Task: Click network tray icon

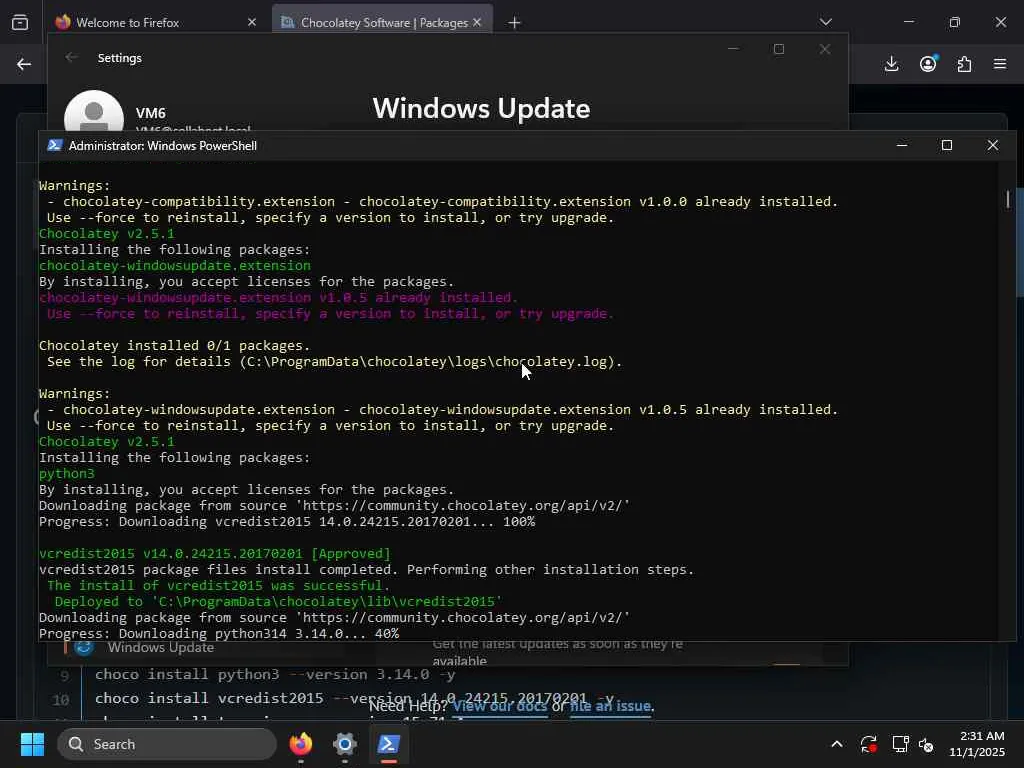Action: pyautogui.click(x=901, y=744)
